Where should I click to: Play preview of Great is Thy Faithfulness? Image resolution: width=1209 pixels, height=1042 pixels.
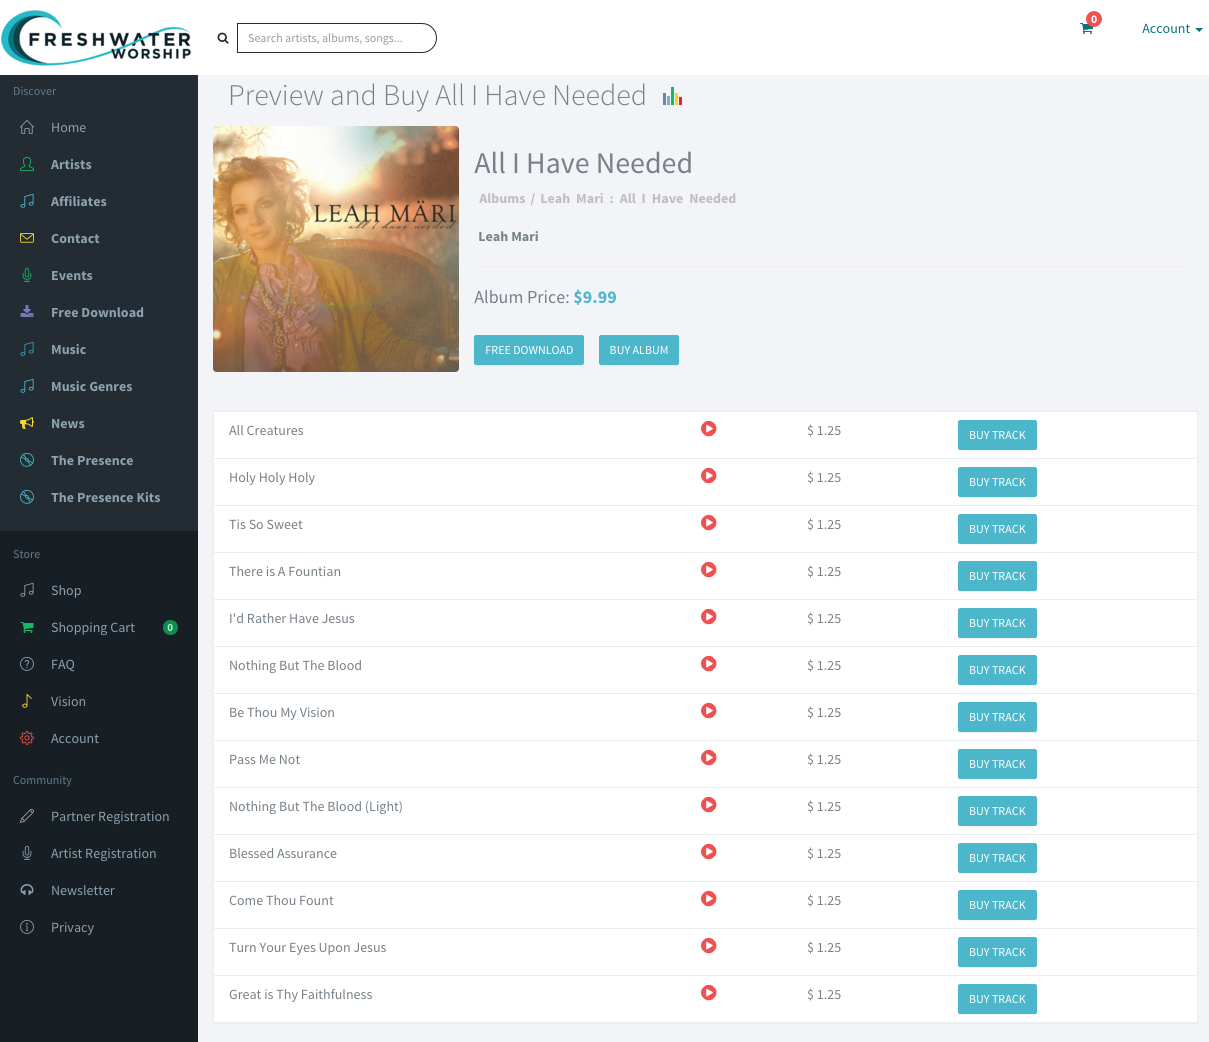coord(709,993)
